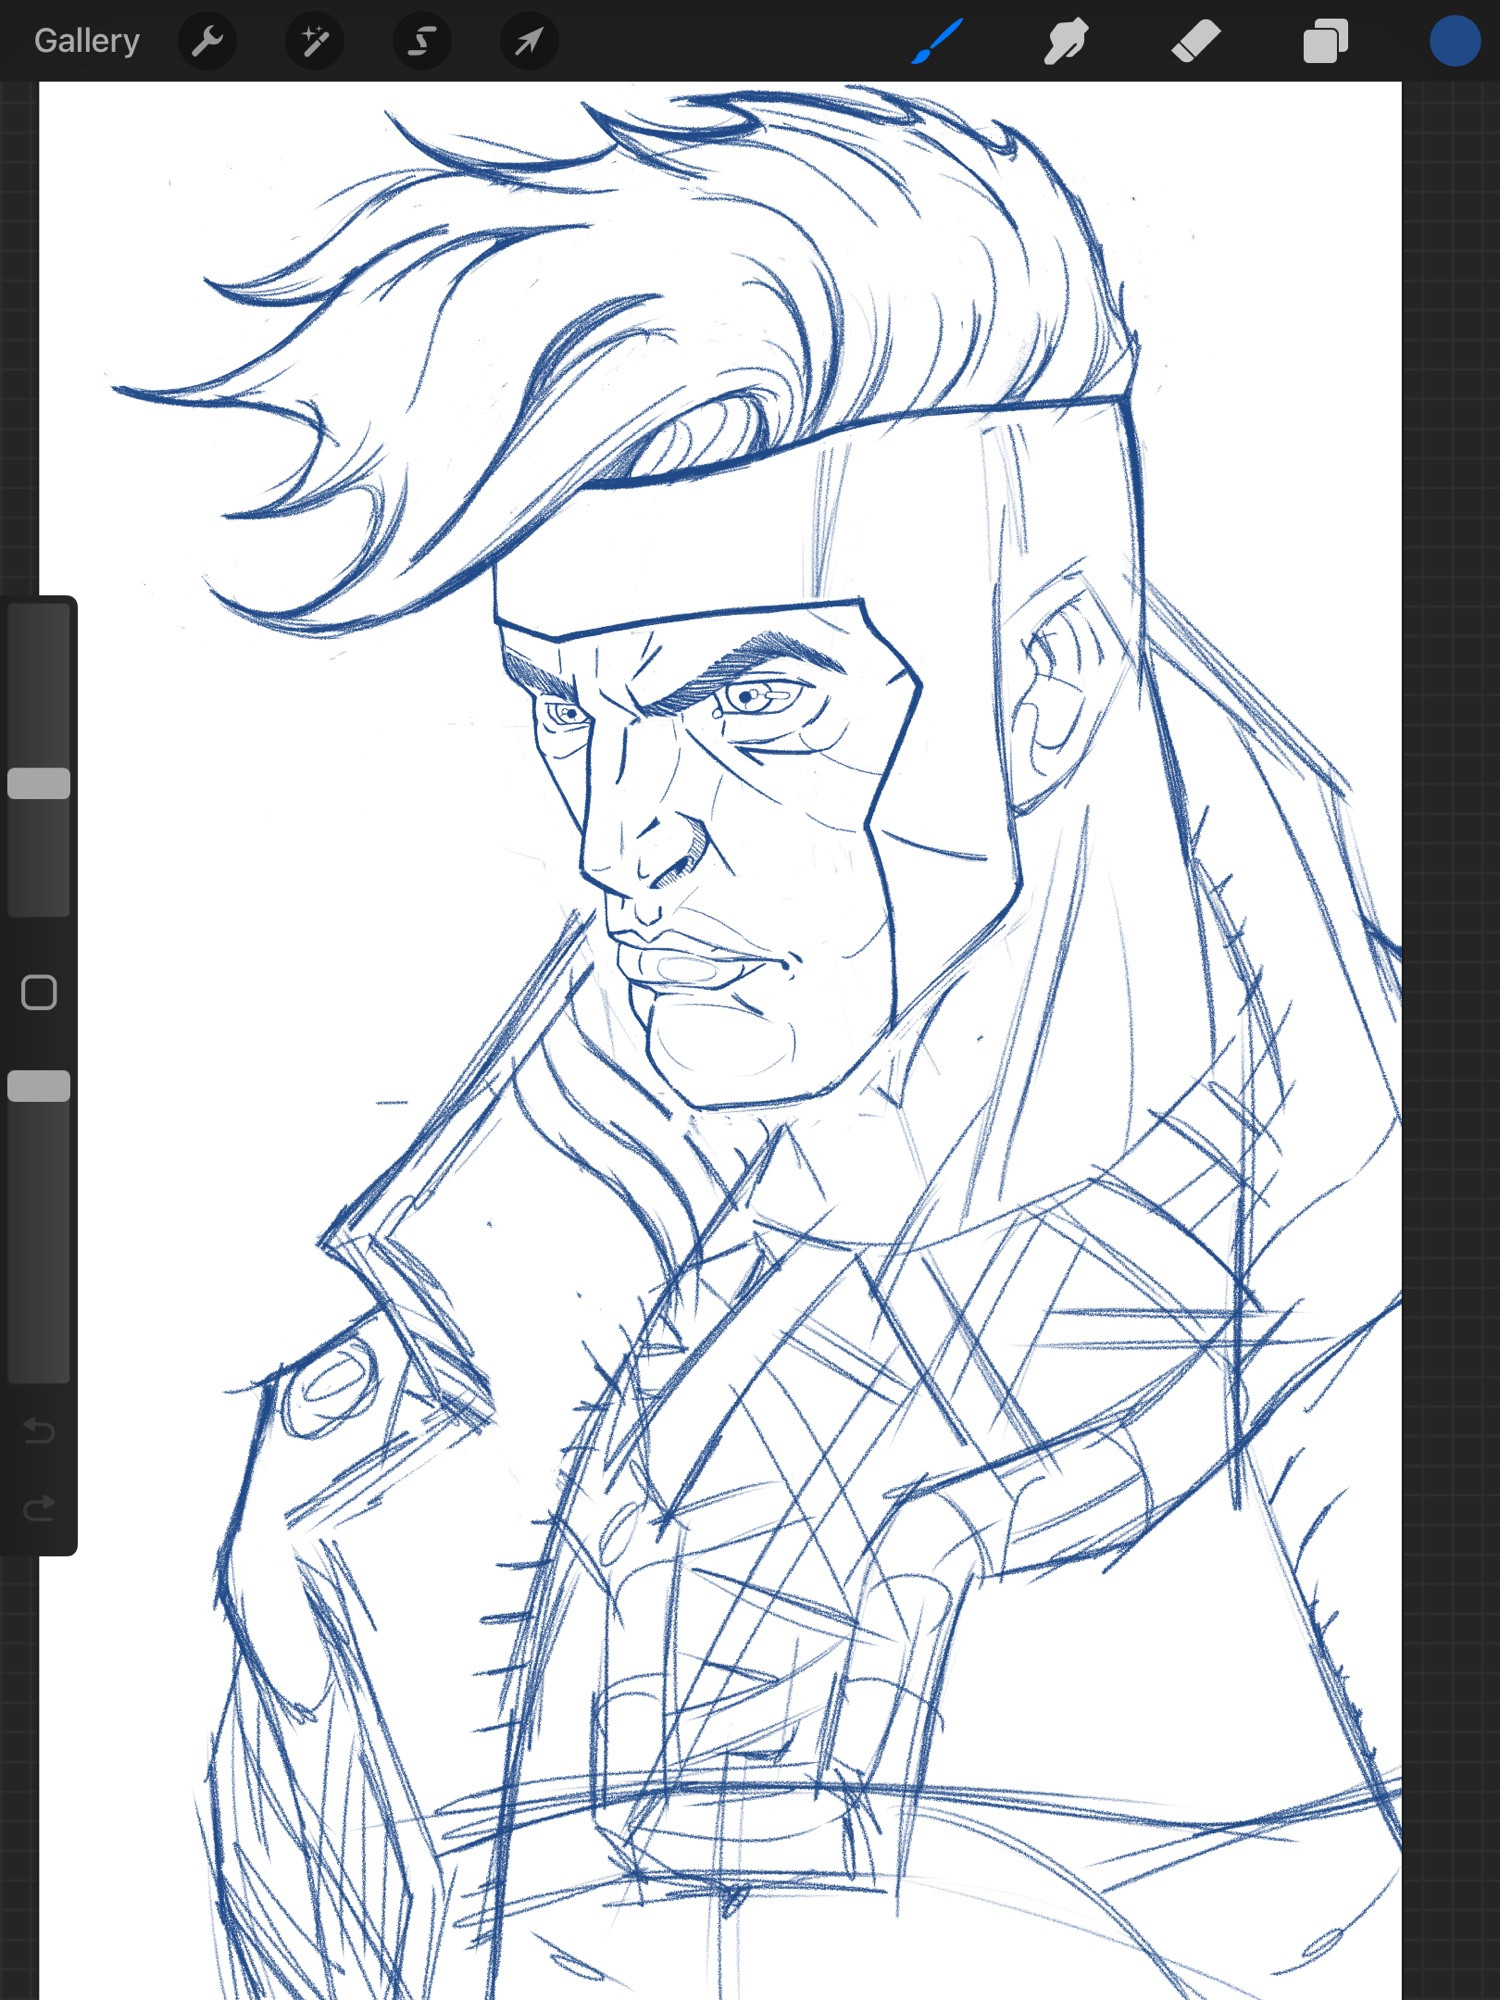Open the Gallery view
Image resolution: width=1500 pixels, height=2000 pixels.
[x=86, y=41]
